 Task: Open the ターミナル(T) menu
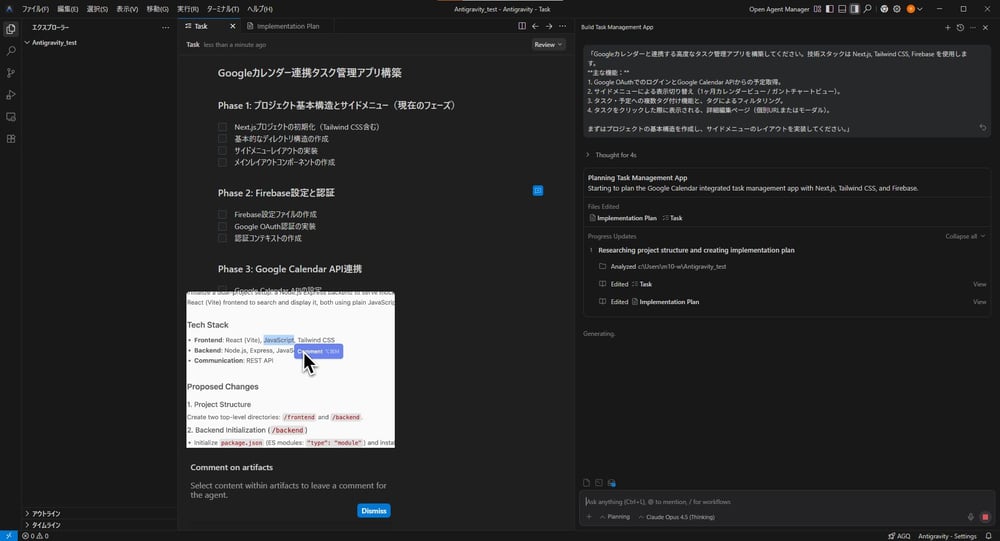coord(223,9)
